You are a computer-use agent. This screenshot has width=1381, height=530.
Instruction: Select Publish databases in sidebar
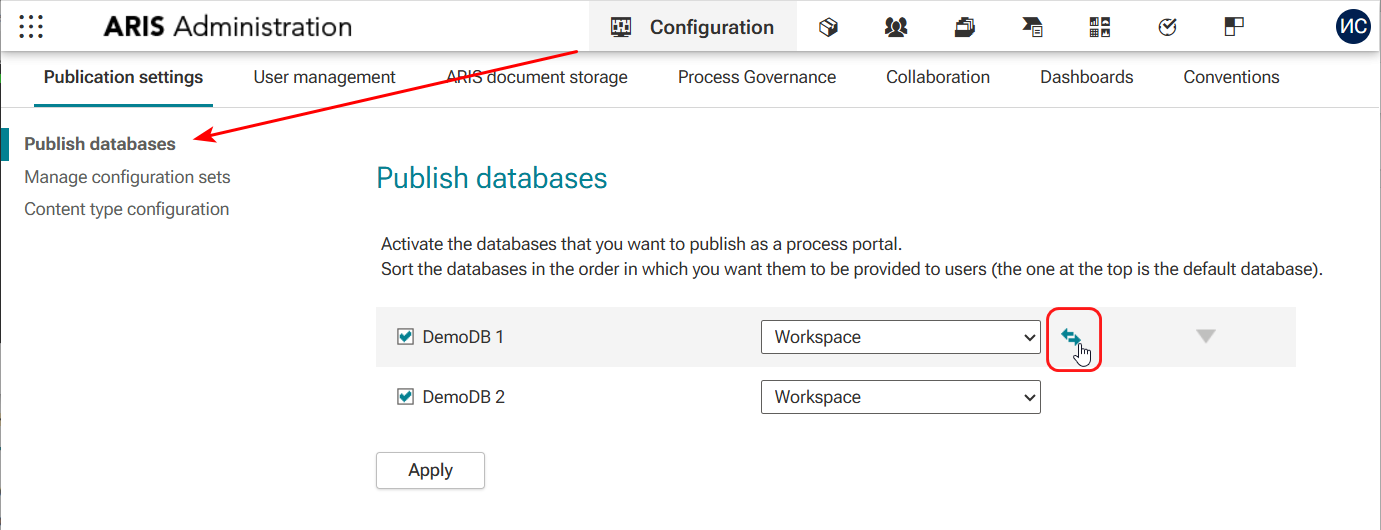pyautogui.click(x=100, y=144)
